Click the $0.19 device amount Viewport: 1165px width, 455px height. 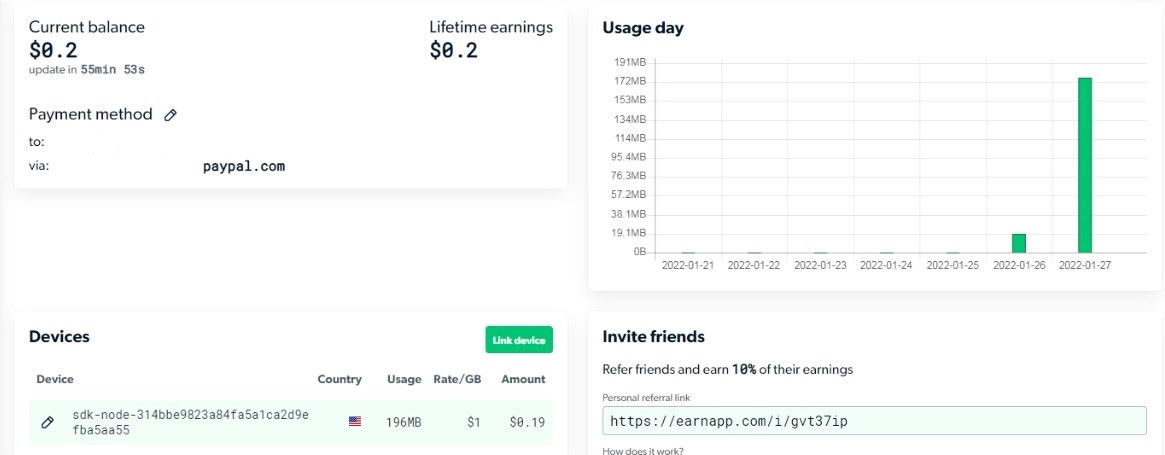click(x=528, y=422)
